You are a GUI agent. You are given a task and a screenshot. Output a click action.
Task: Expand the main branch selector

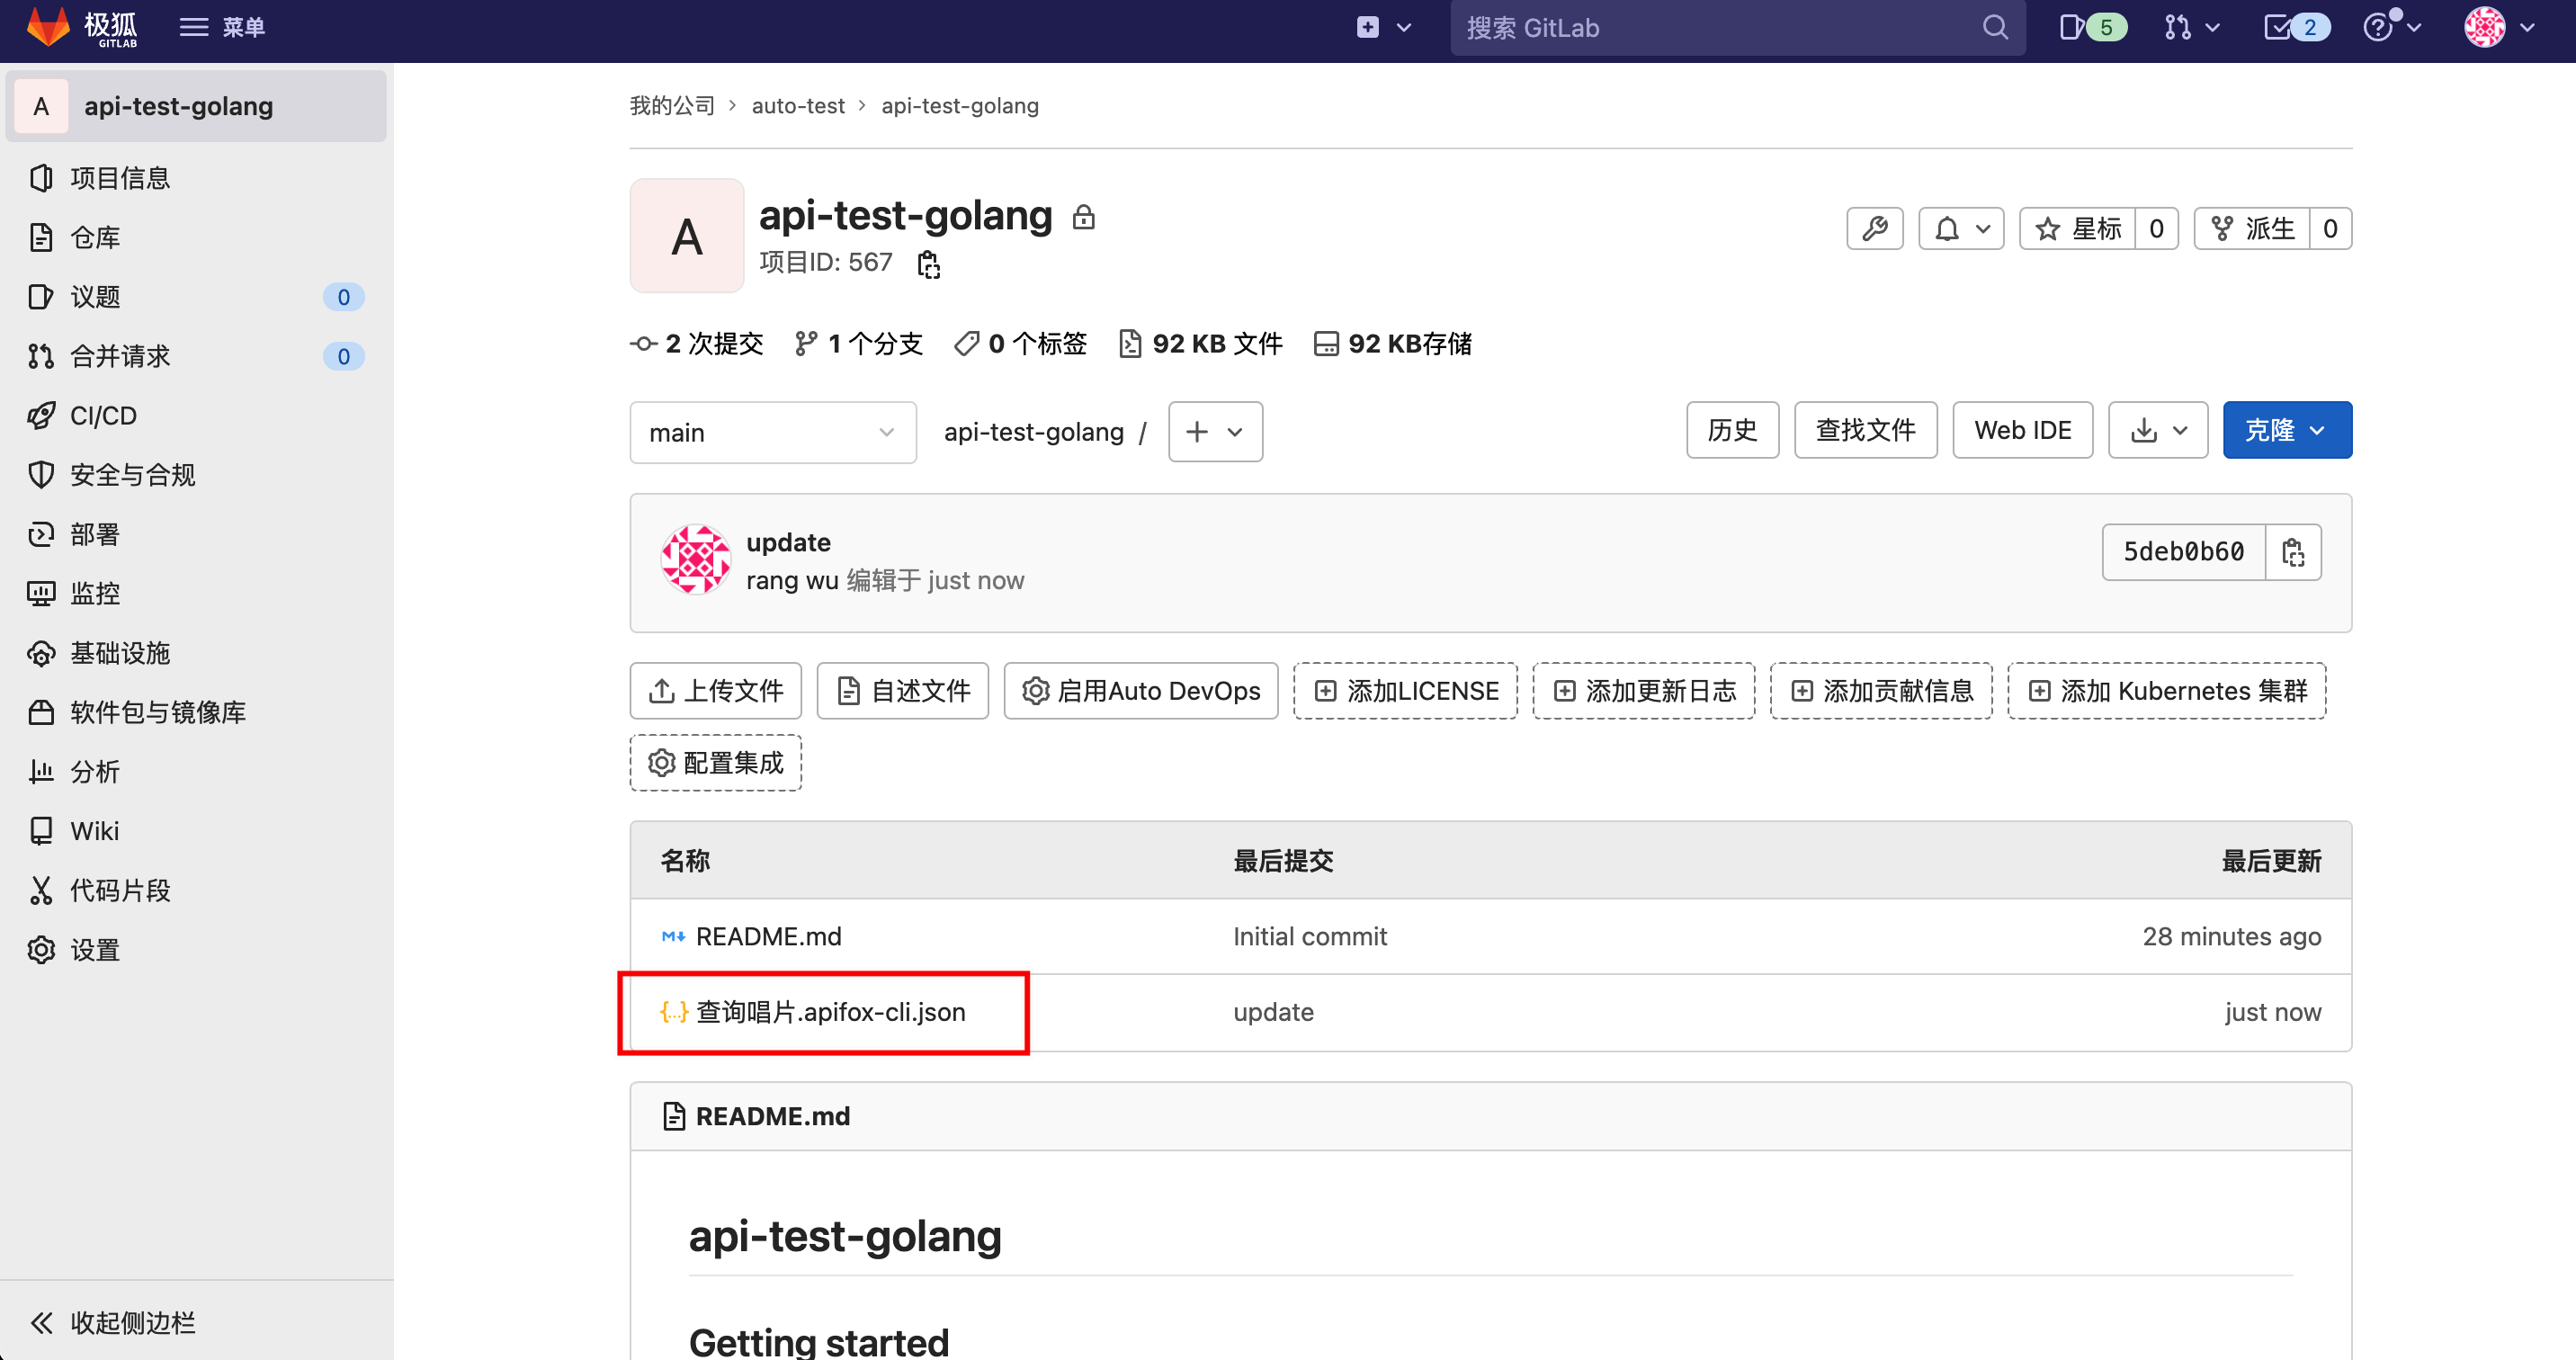point(772,432)
